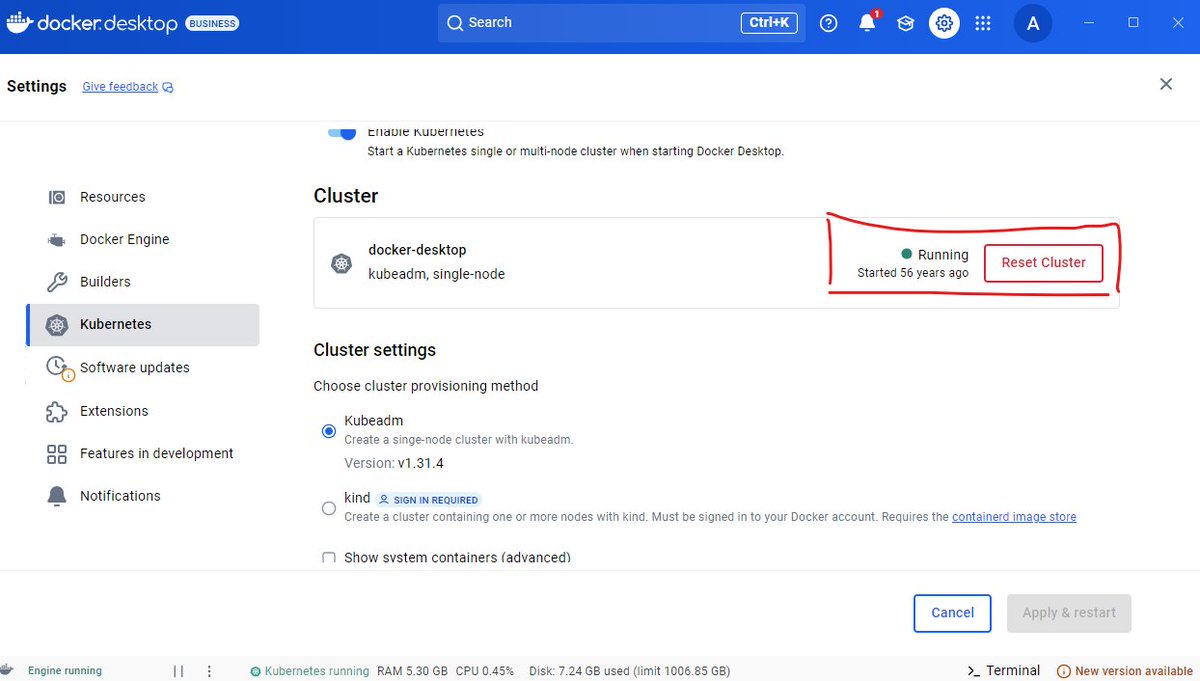
Task: Click the Cancel button
Action: pos(952,613)
